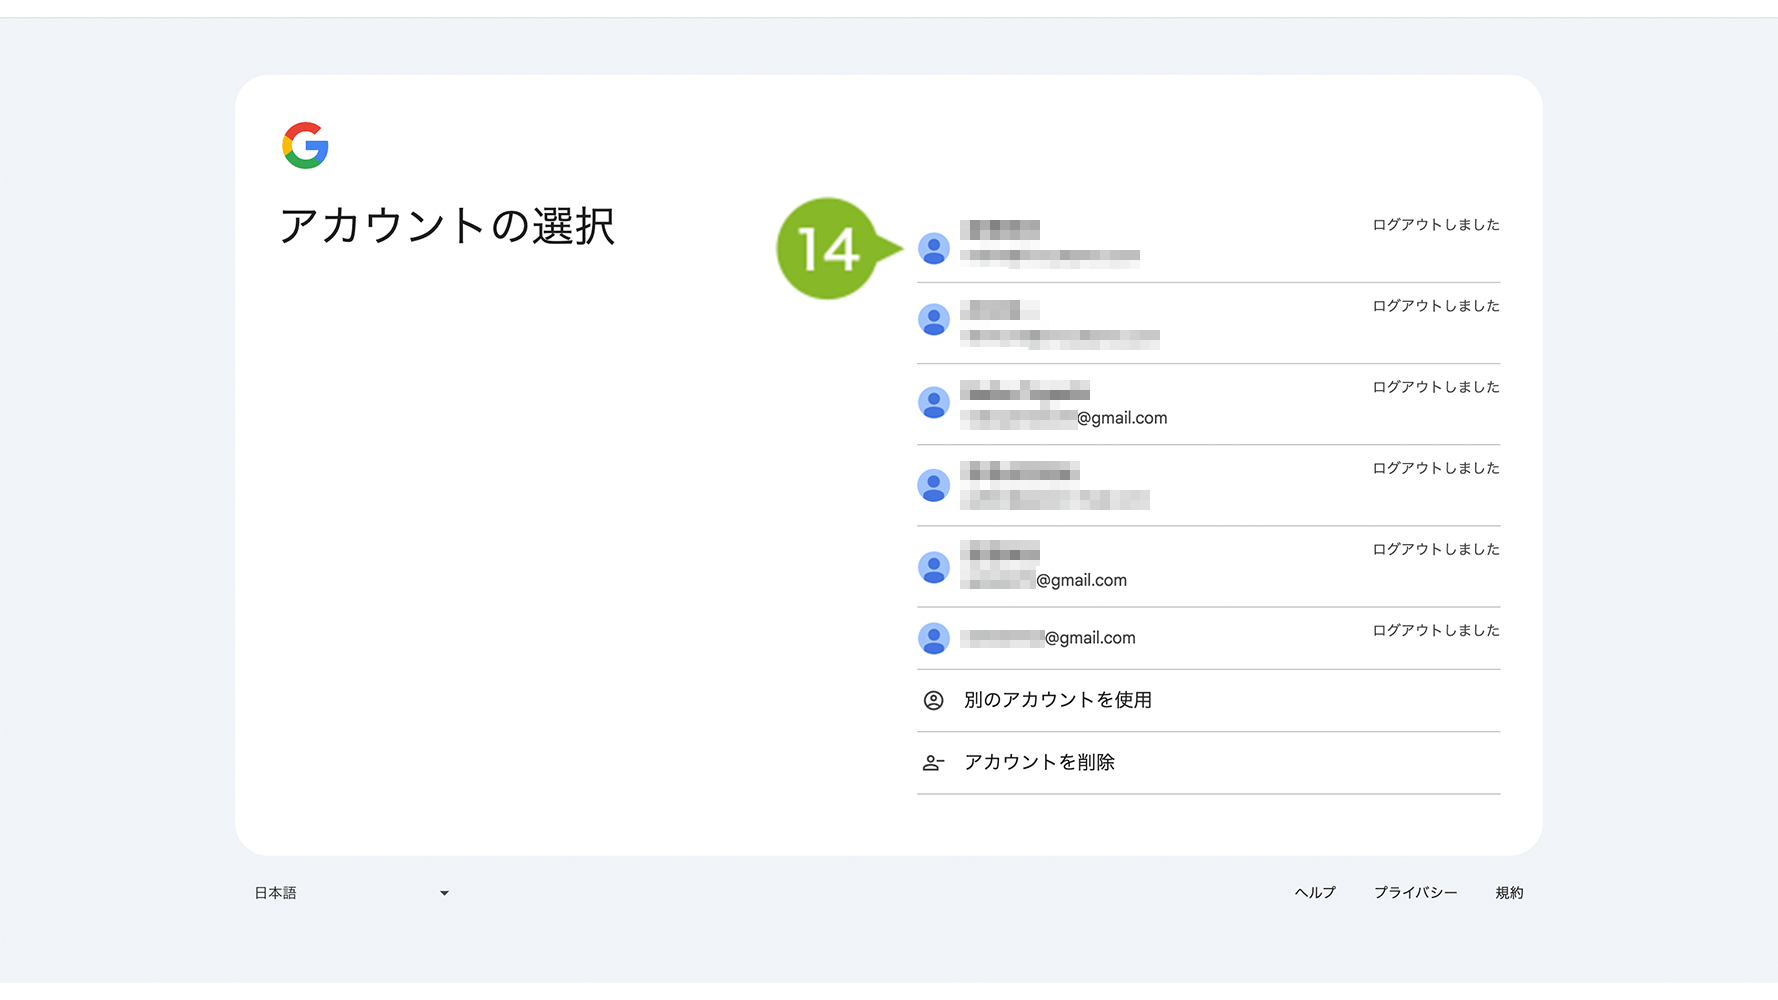1778x1000 pixels.
Task: Click the Google logo
Action: 305,146
